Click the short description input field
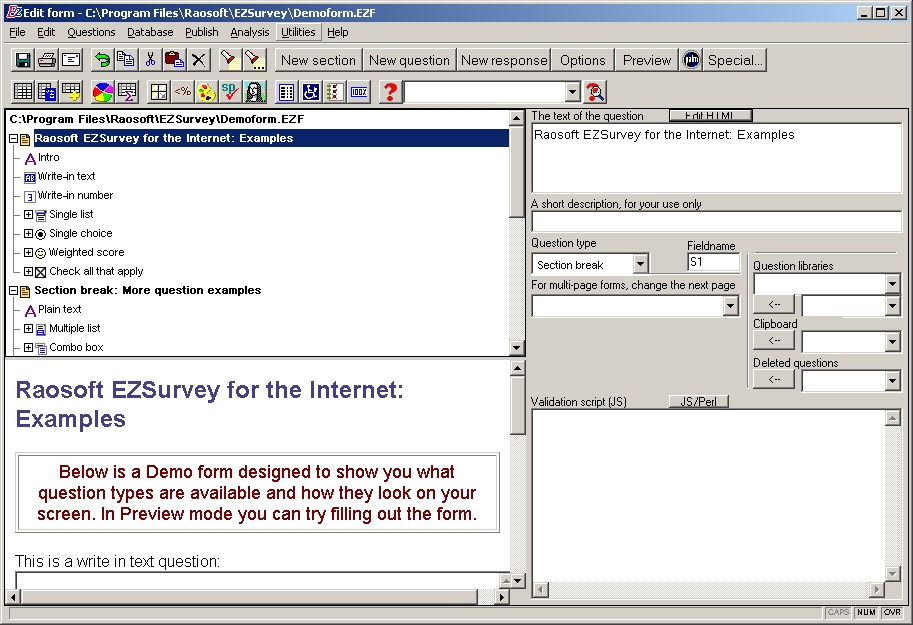 click(716, 221)
